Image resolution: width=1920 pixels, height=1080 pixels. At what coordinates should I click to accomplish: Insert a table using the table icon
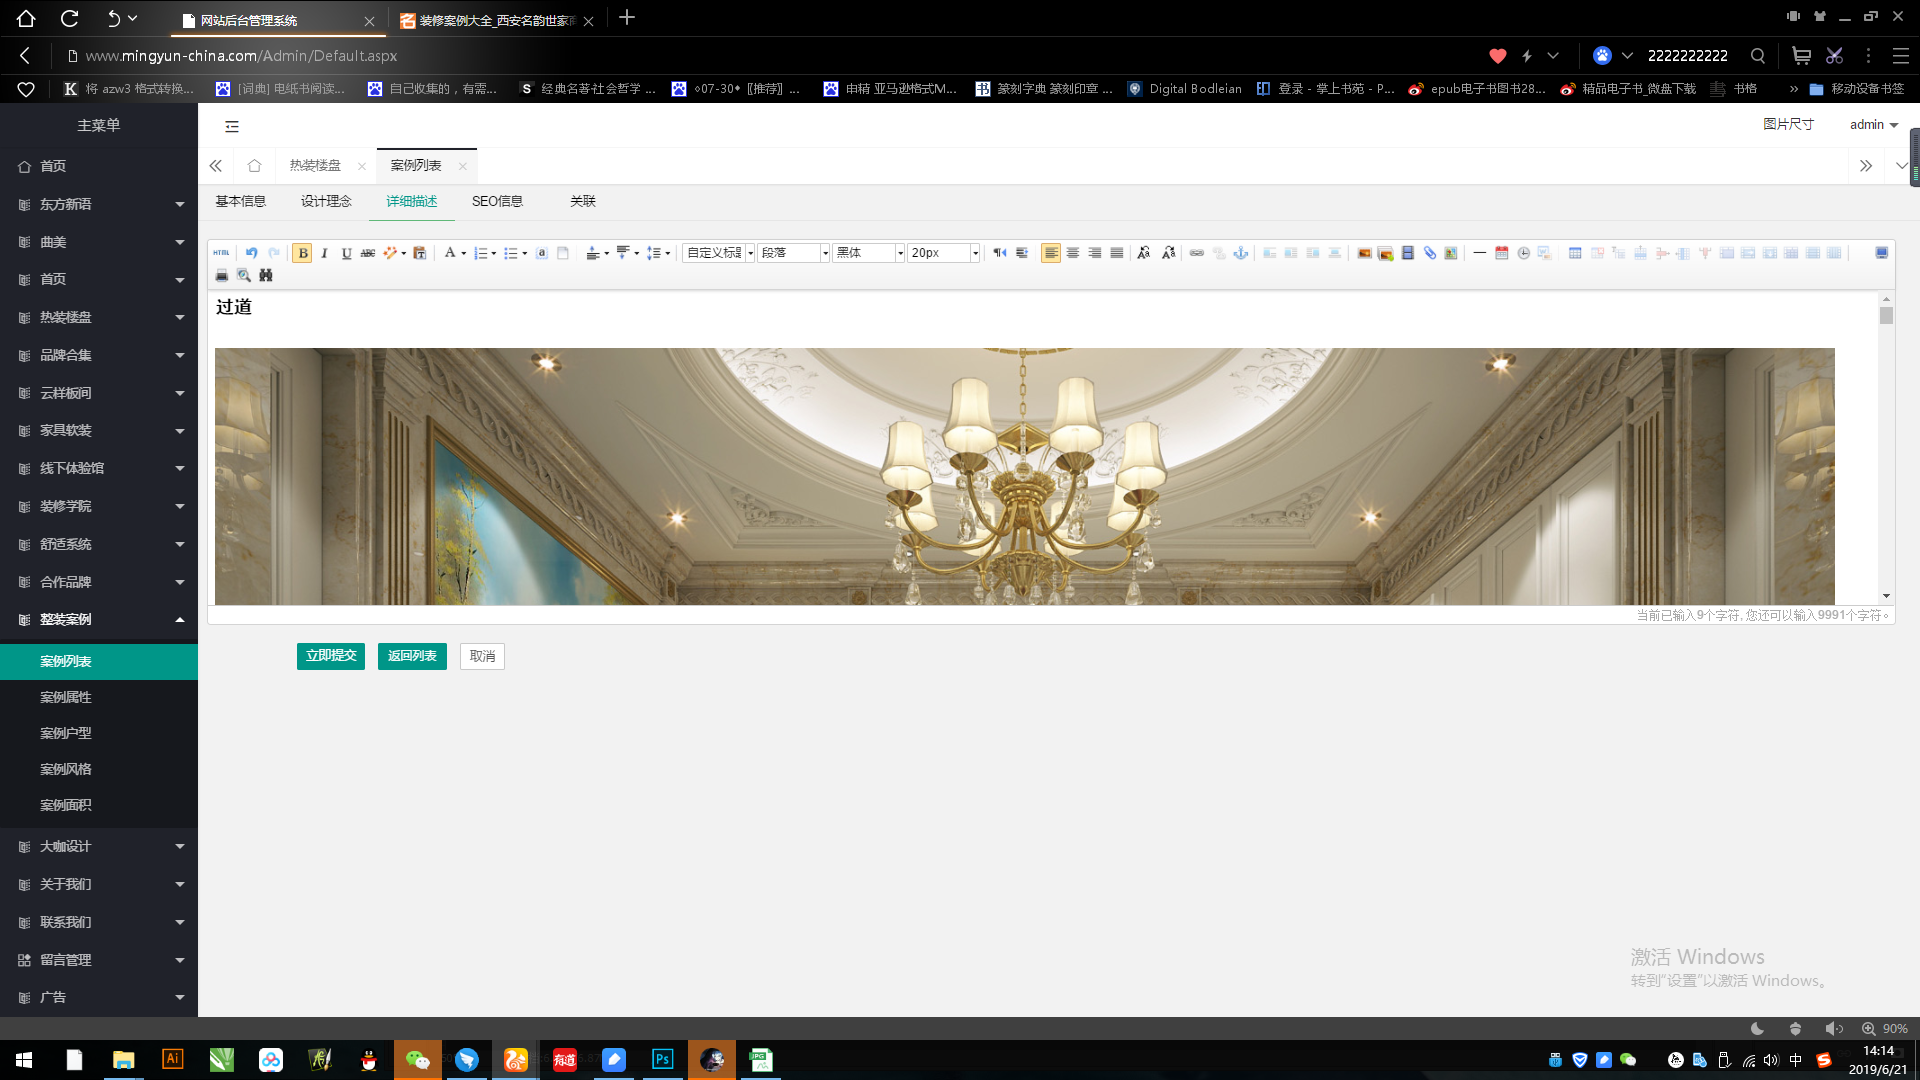pyautogui.click(x=1575, y=253)
